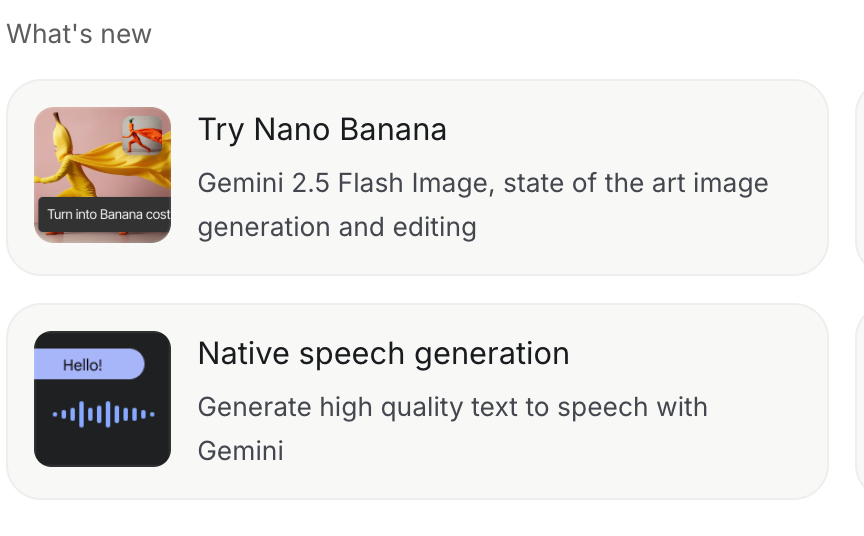Click the What's new heading

click(x=79, y=34)
